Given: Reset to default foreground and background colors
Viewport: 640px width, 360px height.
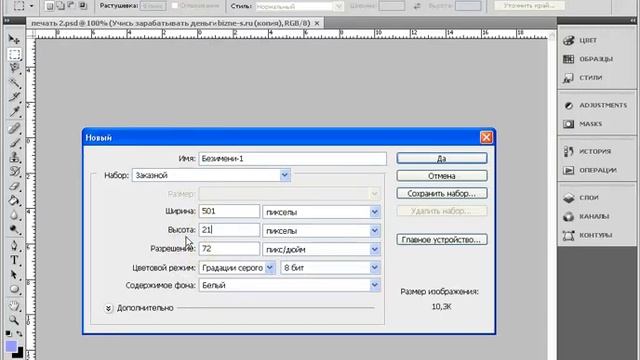Looking at the screenshot, I should [9, 333].
